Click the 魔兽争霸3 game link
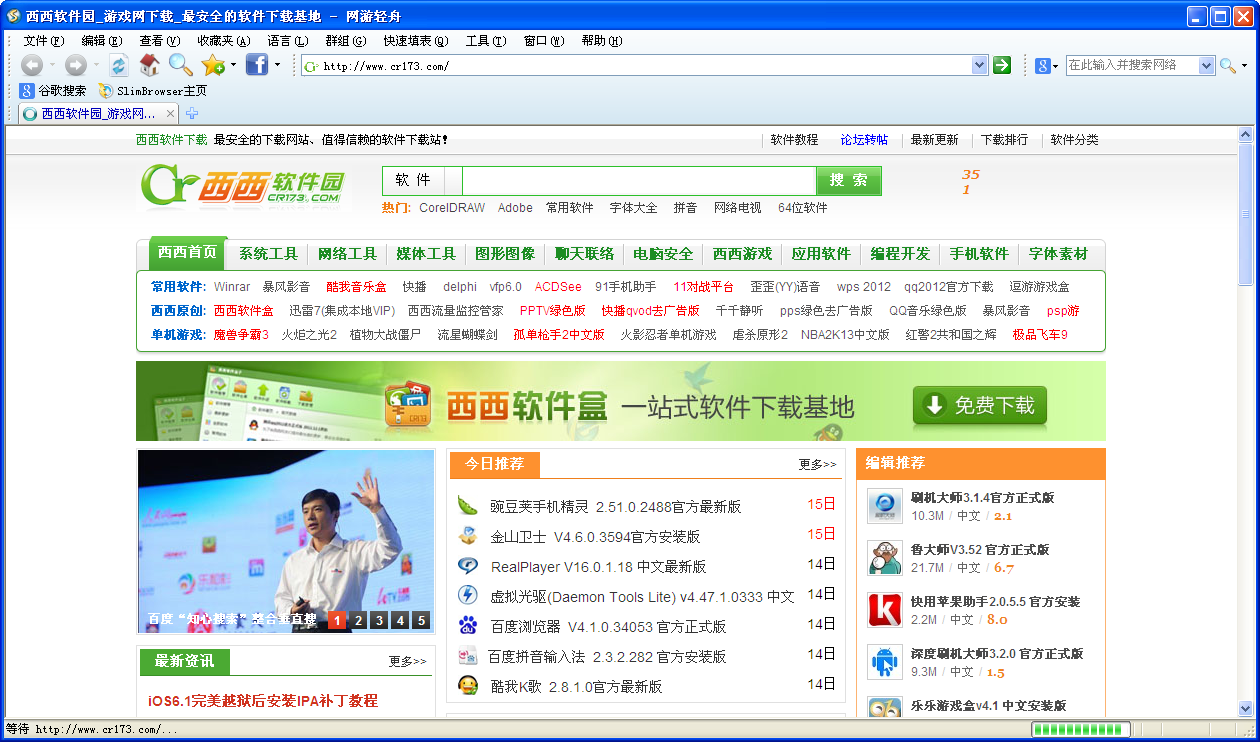Screen dimensions: 1260x742 click(x=241, y=334)
